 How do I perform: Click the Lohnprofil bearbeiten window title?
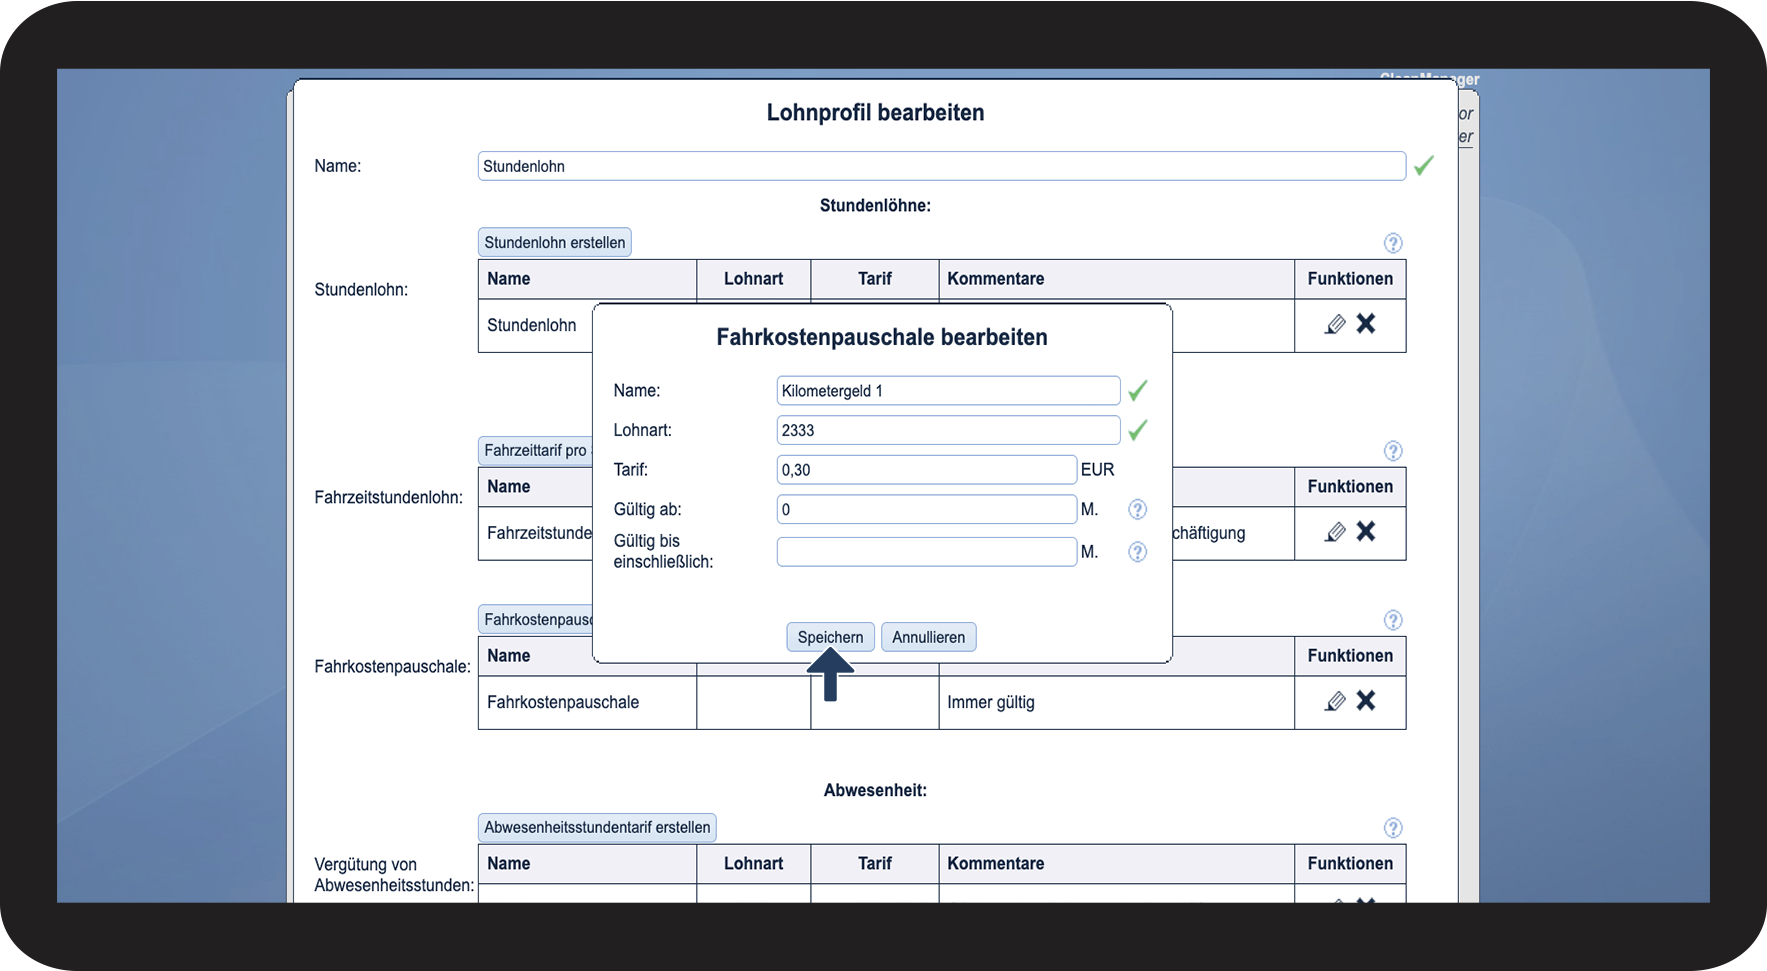click(x=875, y=113)
